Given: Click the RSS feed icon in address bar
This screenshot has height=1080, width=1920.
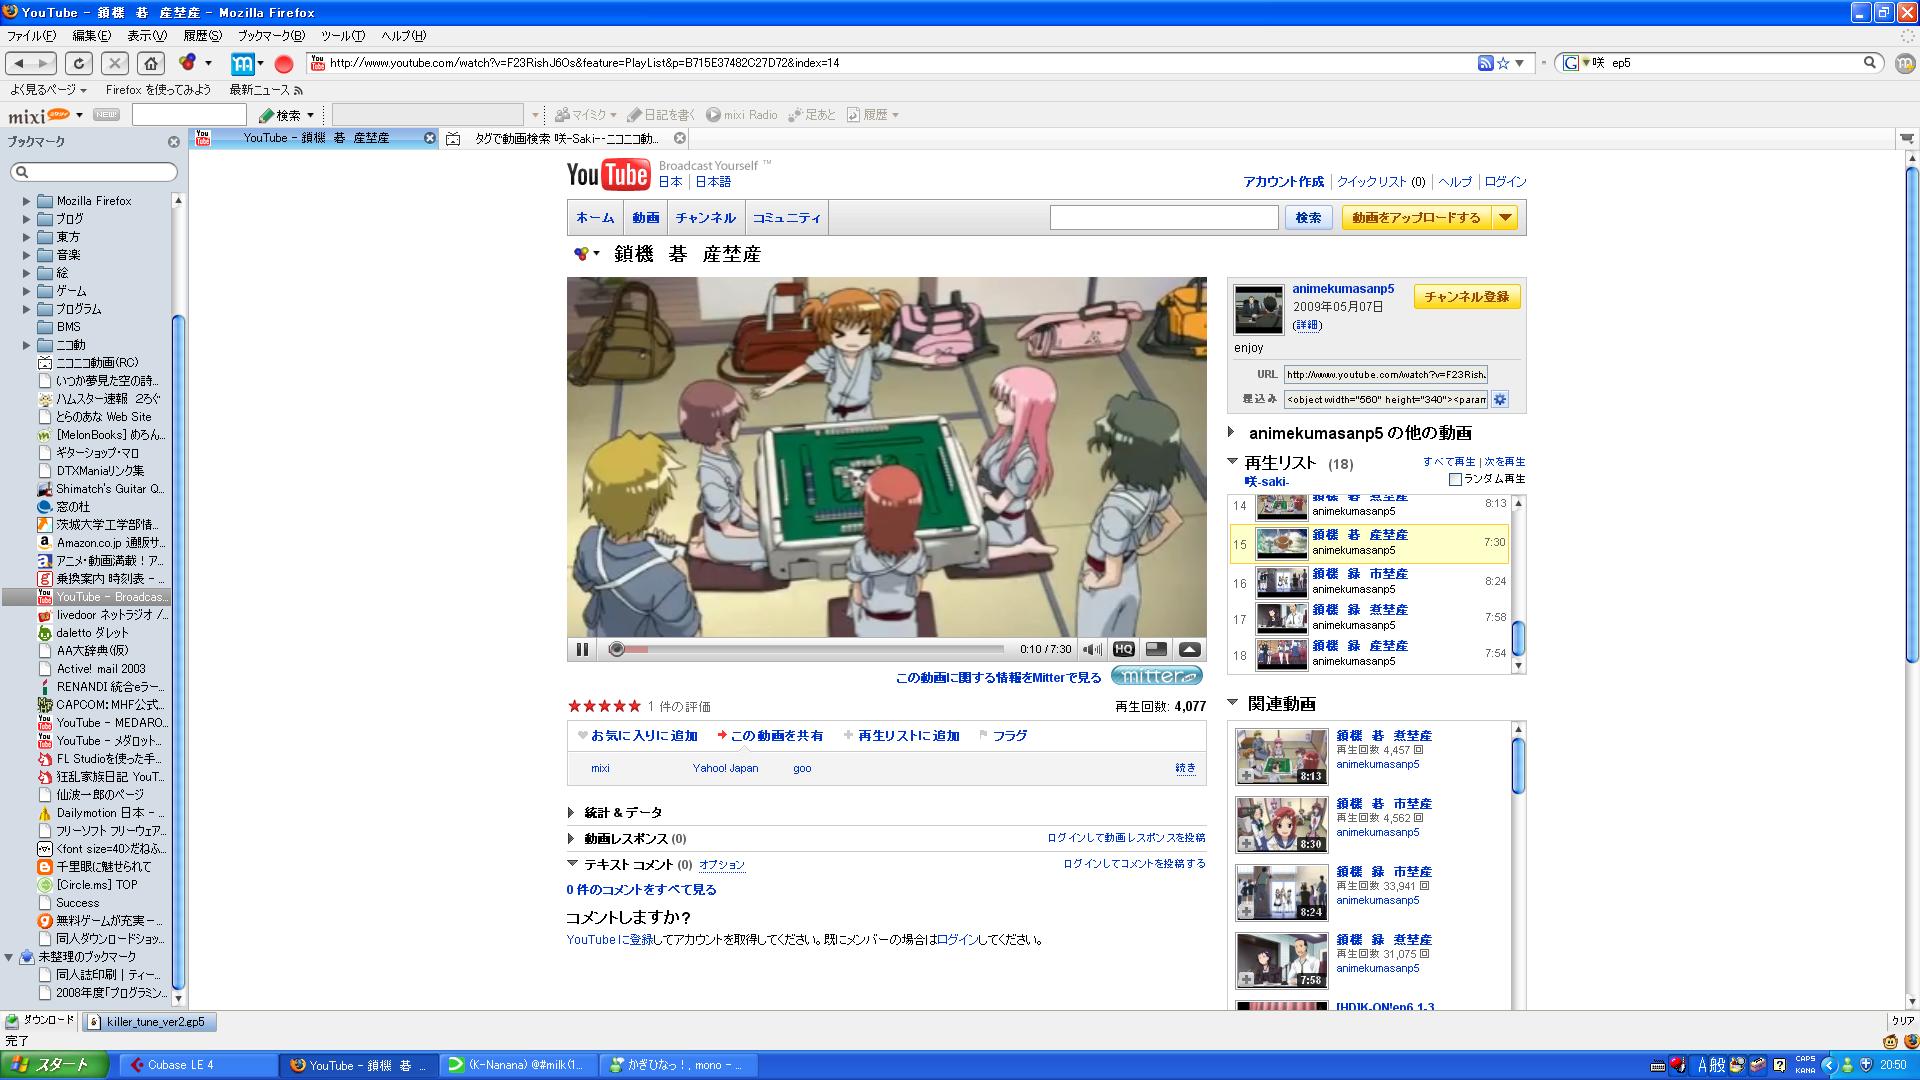Looking at the screenshot, I should coord(1485,63).
